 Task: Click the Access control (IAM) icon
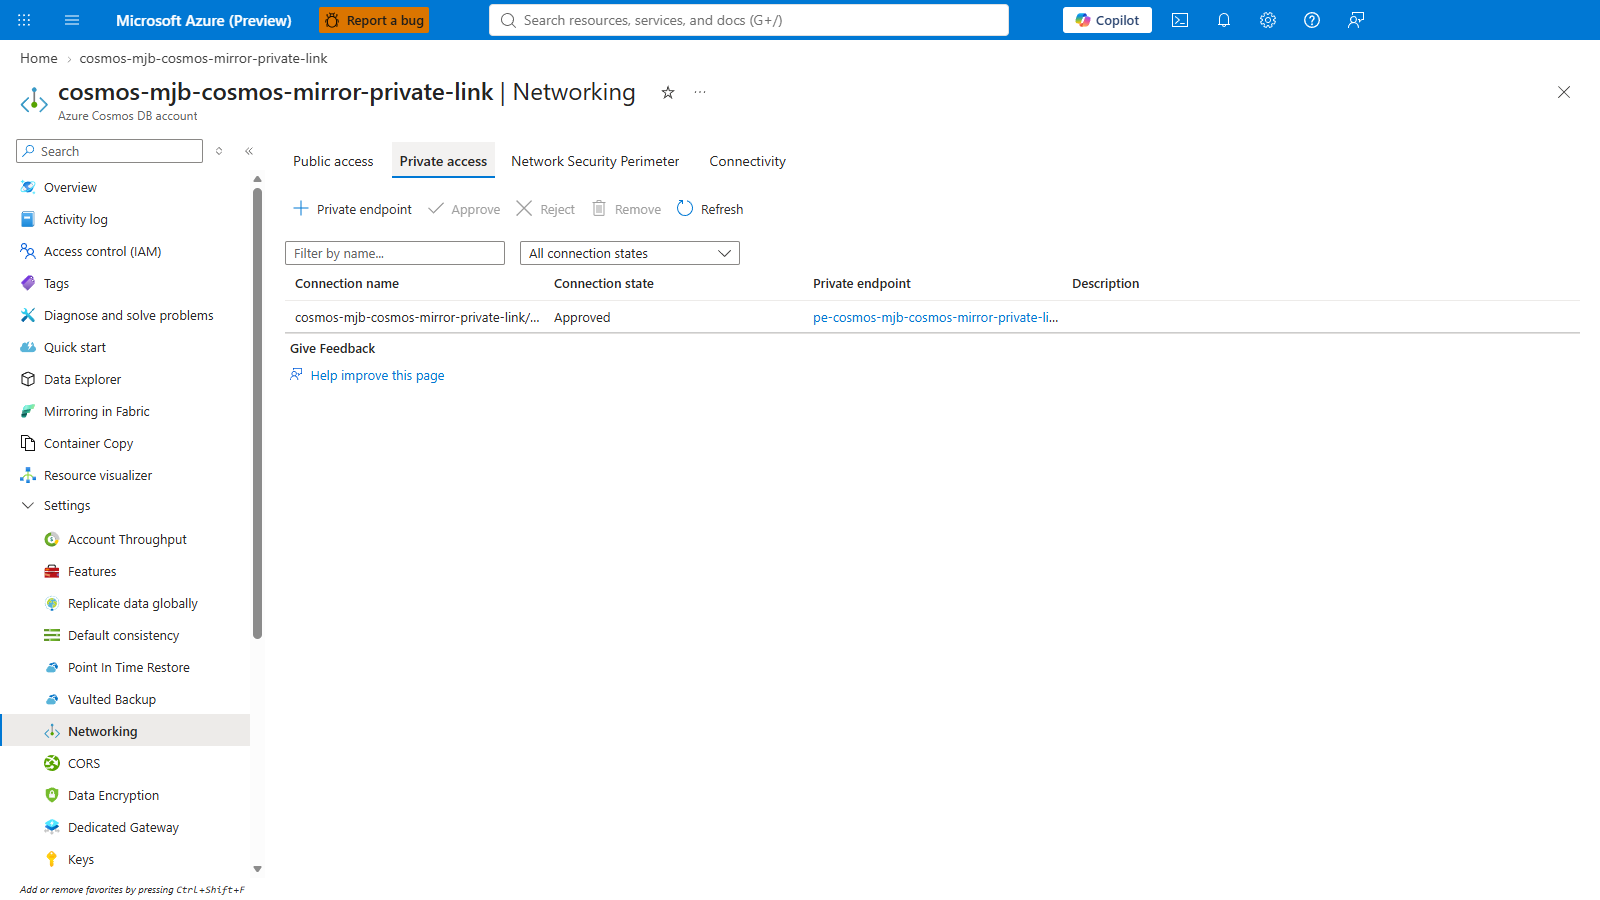pyautogui.click(x=28, y=251)
